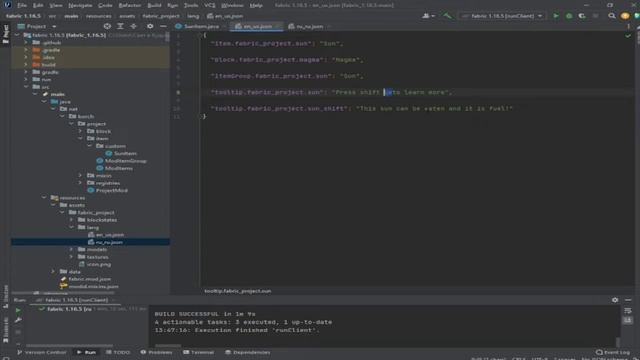Click Project tree horizontal scrollbar

pyautogui.click(x=63, y=293)
